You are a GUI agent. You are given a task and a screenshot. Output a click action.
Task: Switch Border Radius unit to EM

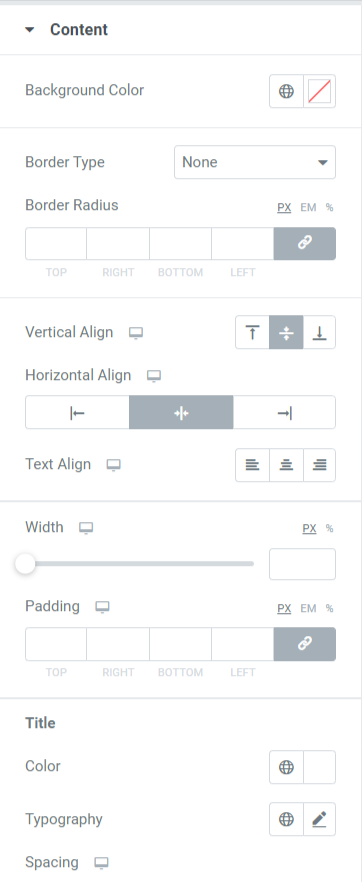pyautogui.click(x=308, y=208)
